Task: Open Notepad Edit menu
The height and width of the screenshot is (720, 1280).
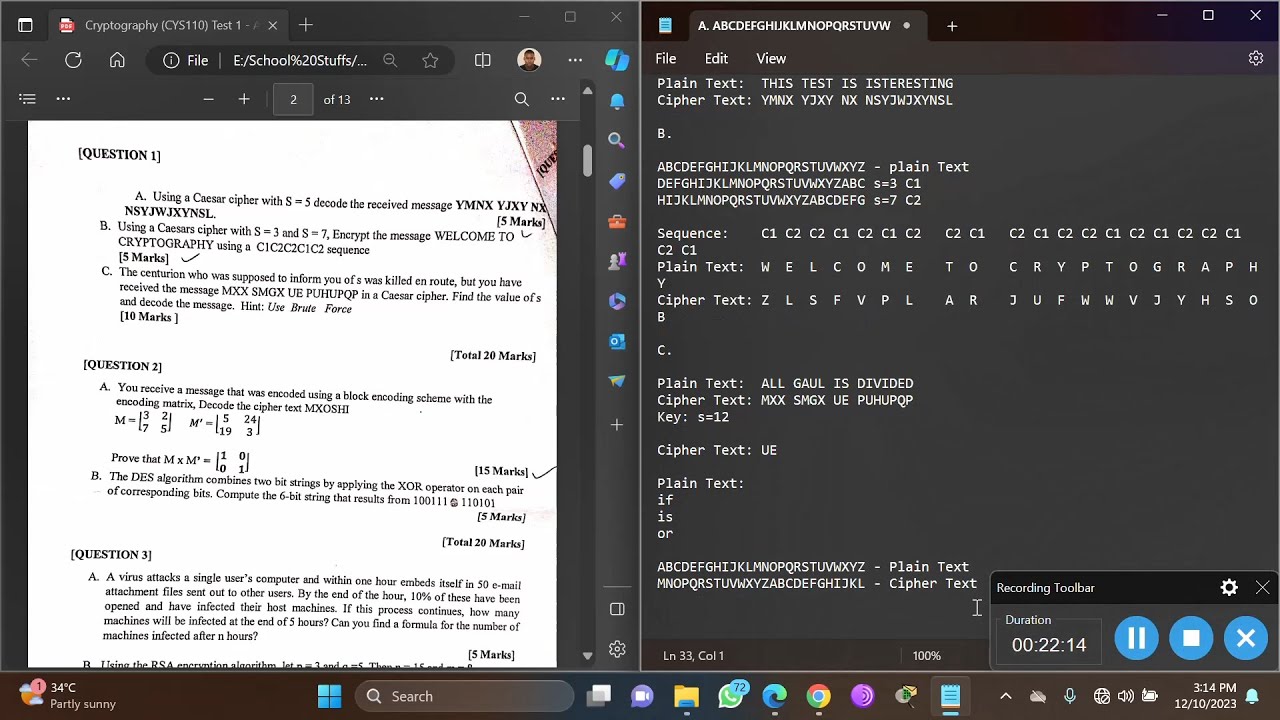Action: click(x=716, y=58)
